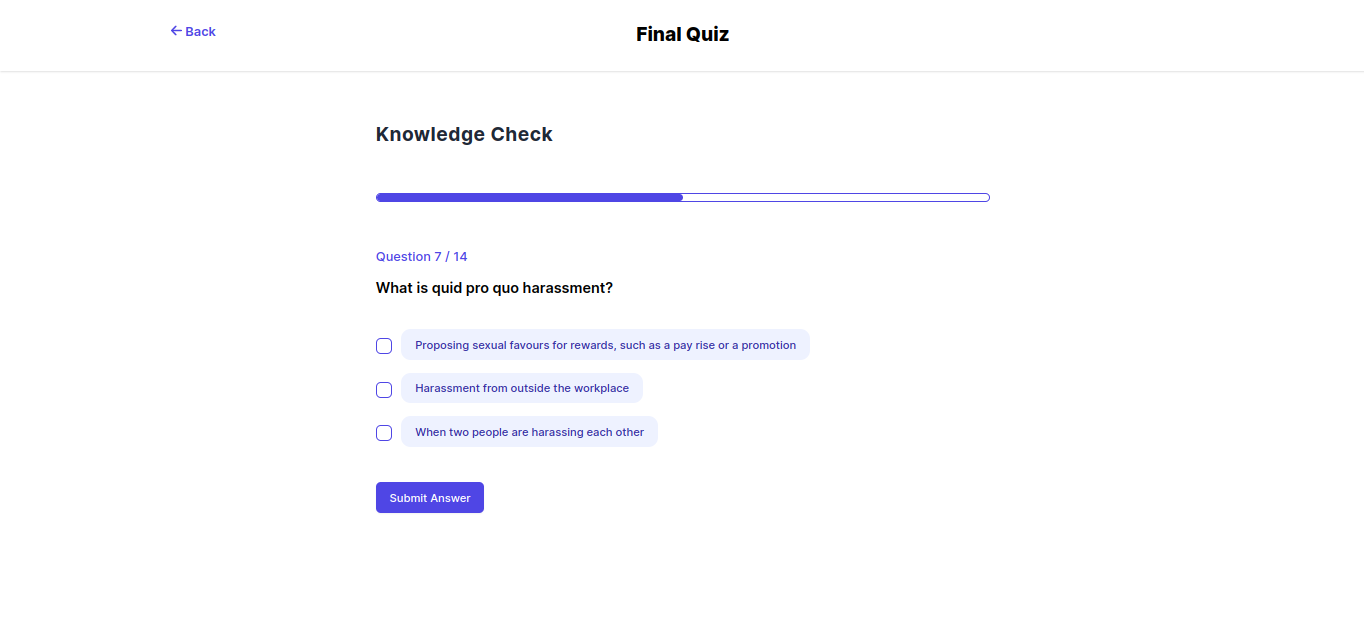Click the quid pro quo question text
Viewport: 1364px width, 644px height.
[494, 288]
